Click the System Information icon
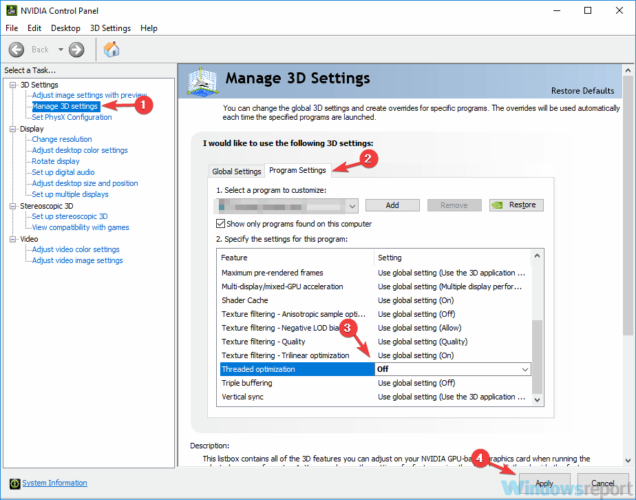636x500 pixels. (x=15, y=483)
